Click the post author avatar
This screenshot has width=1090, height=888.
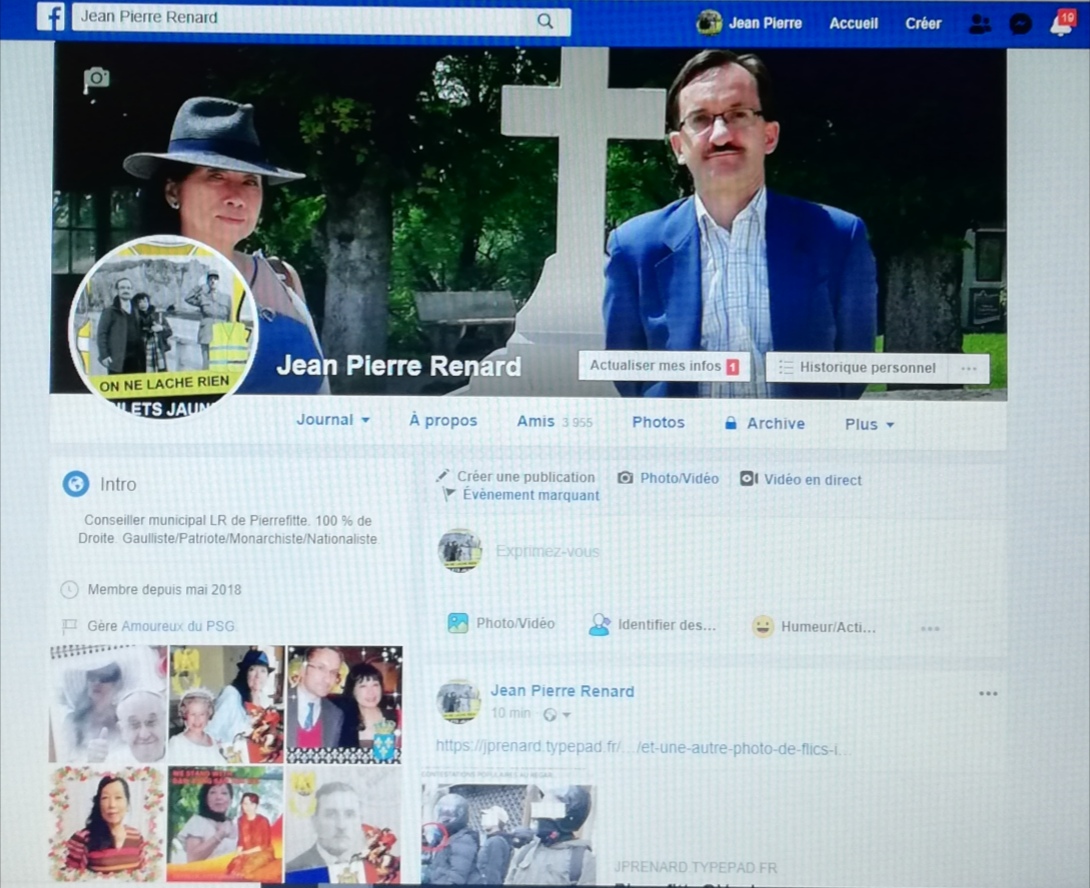(x=458, y=701)
